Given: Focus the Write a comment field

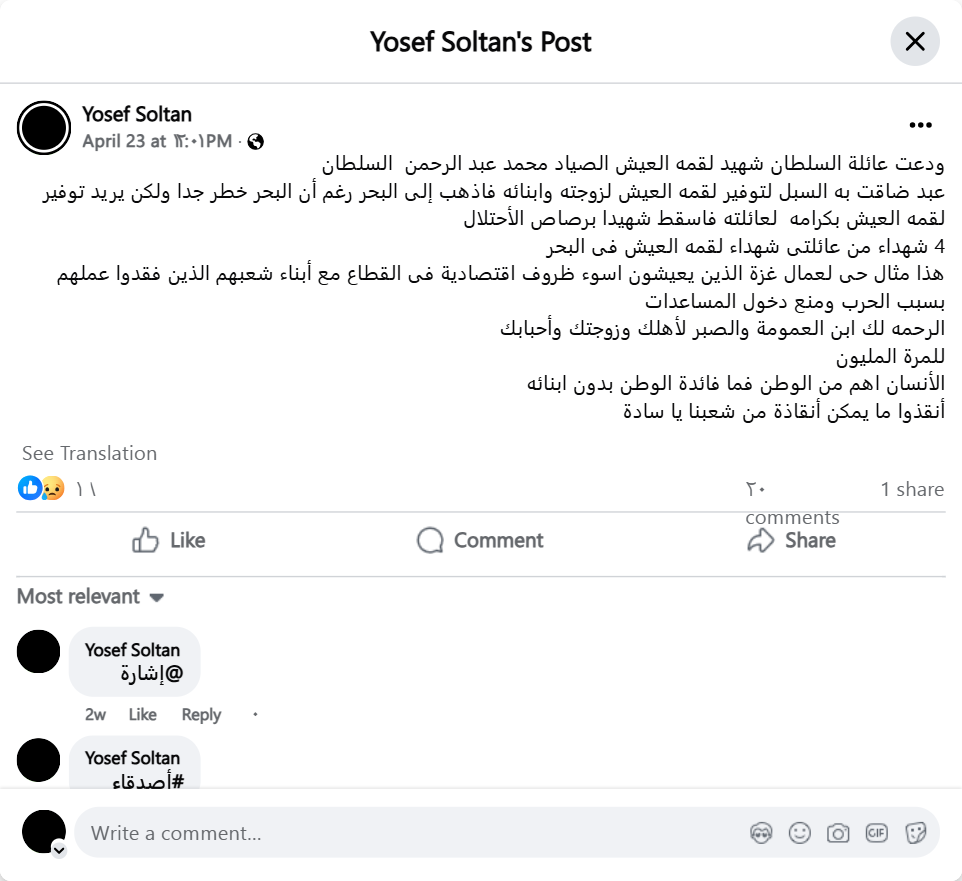Looking at the screenshot, I should pyautogui.click(x=400, y=833).
